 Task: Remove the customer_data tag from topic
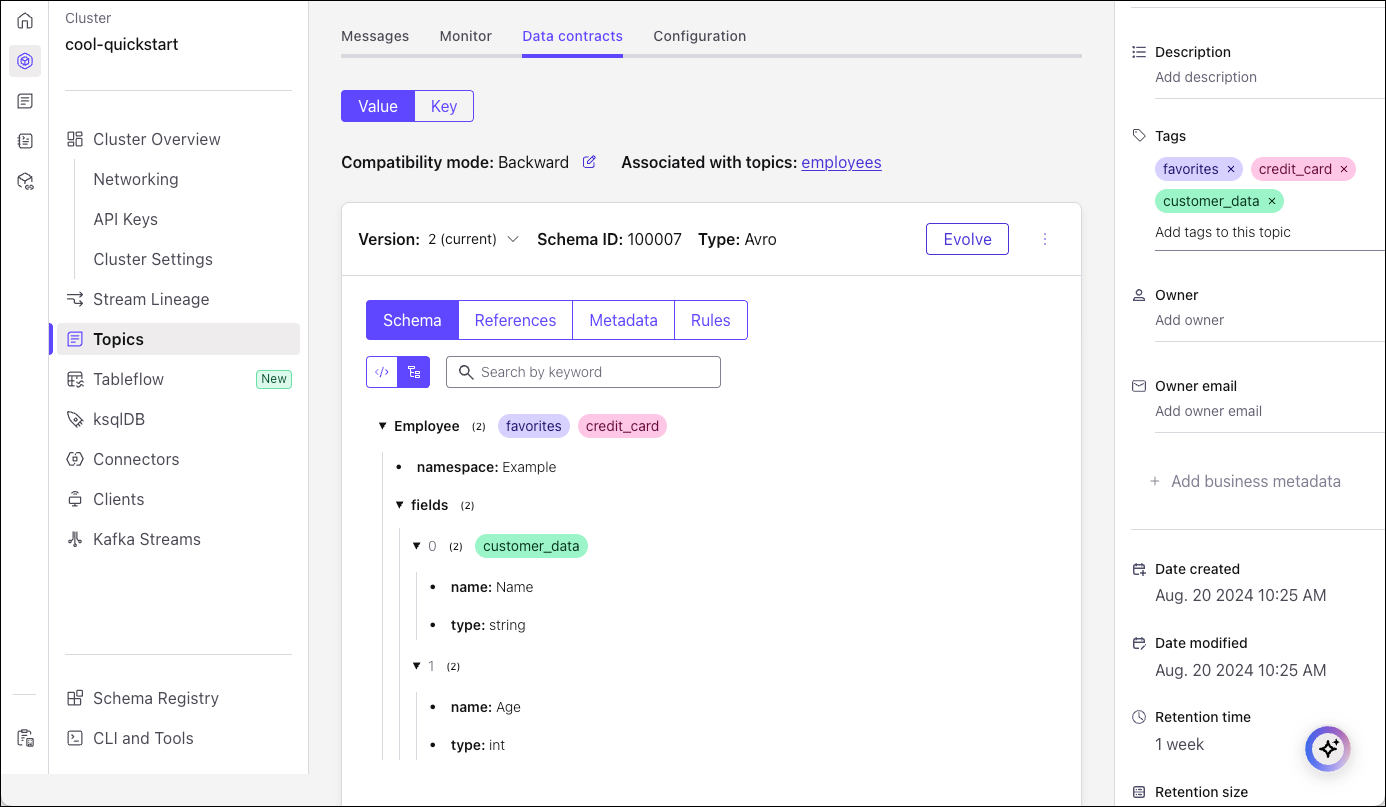tap(1272, 201)
